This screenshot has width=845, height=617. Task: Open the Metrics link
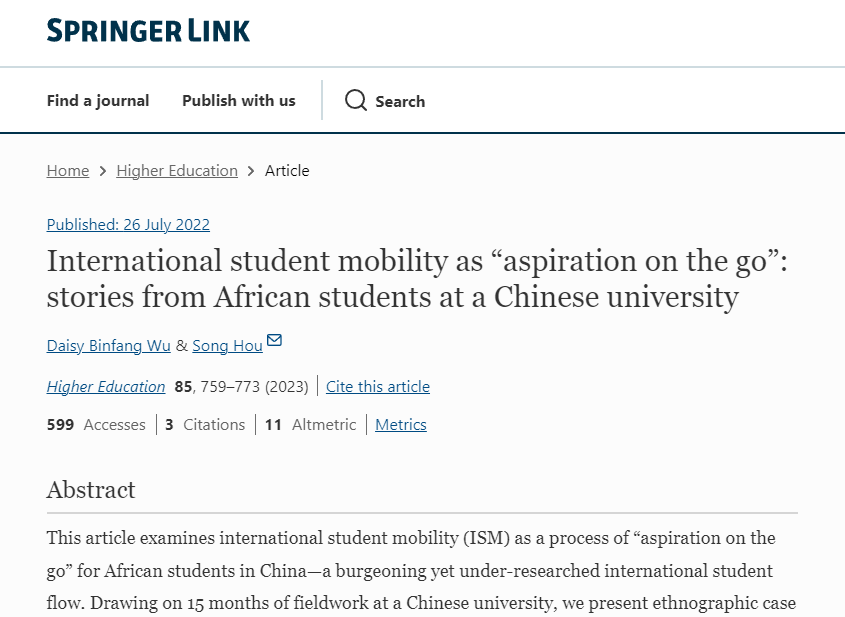coord(401,424)
